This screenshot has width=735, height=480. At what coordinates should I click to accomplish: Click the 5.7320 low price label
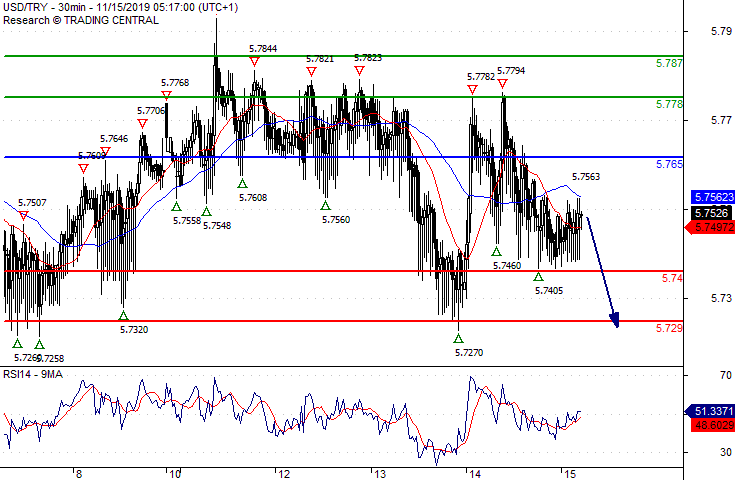tap(134, 330)
